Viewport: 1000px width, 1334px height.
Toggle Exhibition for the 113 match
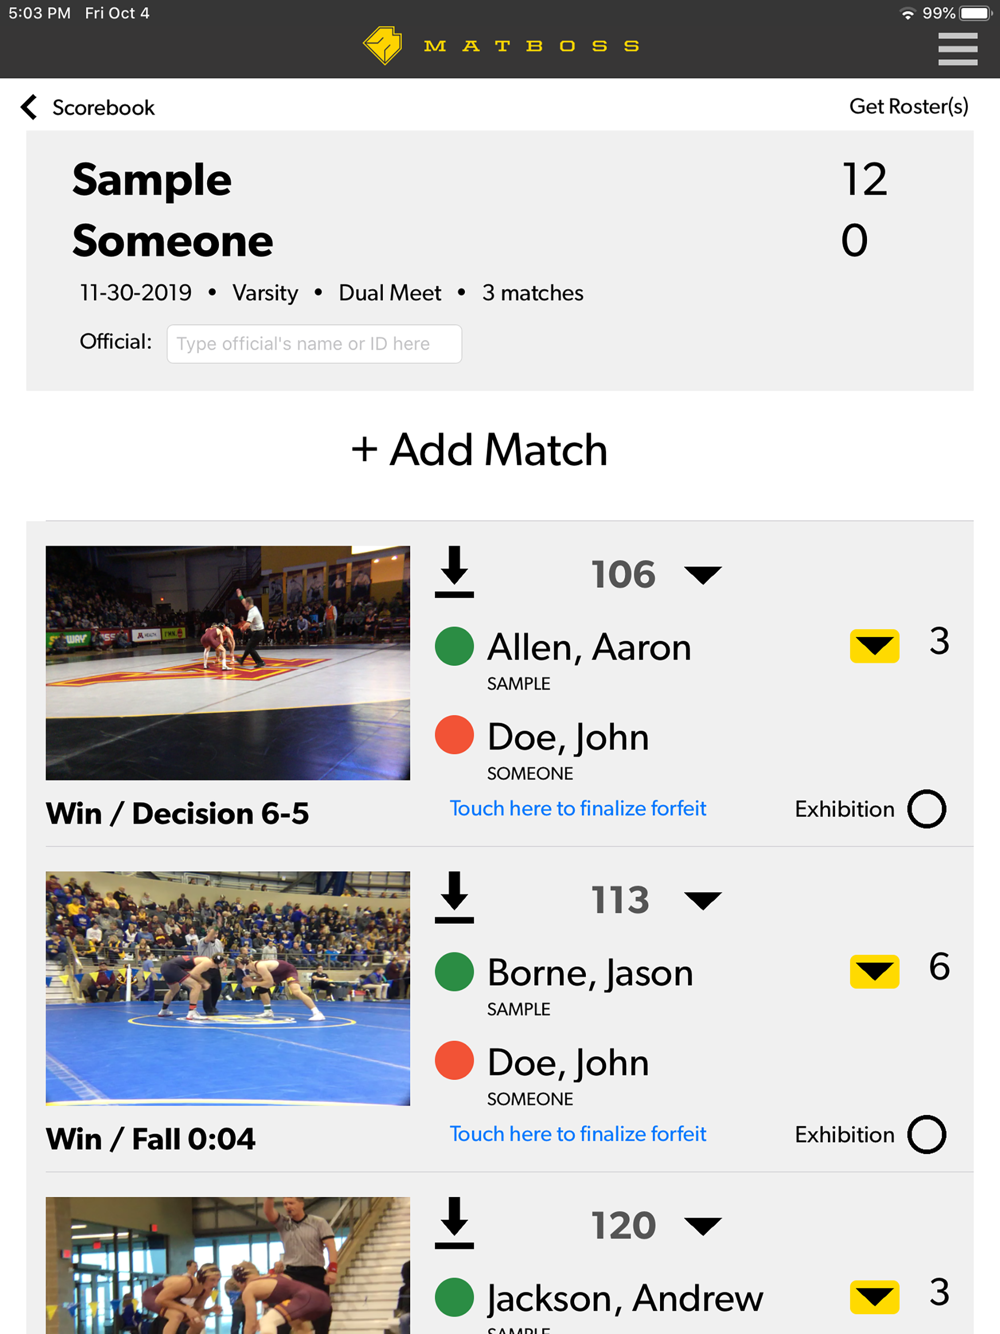[926, 1135]
